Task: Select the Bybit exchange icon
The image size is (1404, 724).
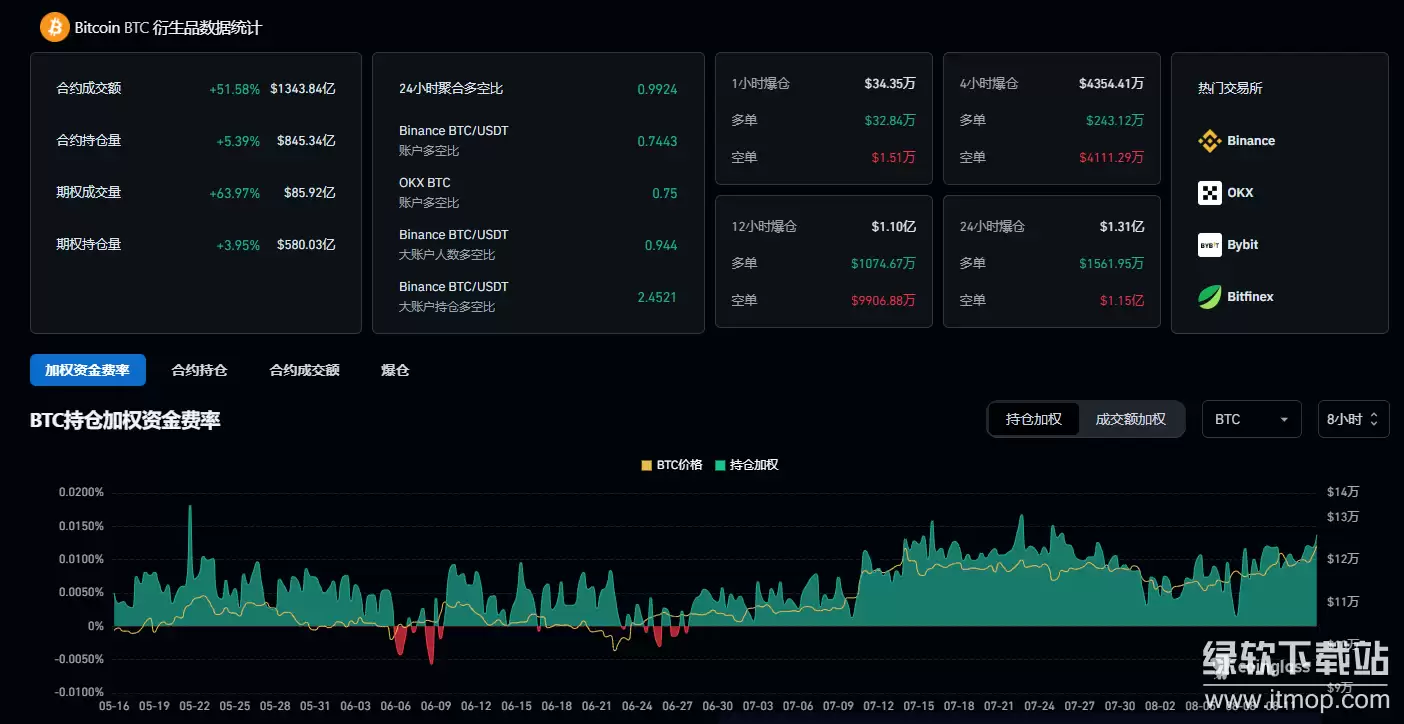Action: [1210, 244]
